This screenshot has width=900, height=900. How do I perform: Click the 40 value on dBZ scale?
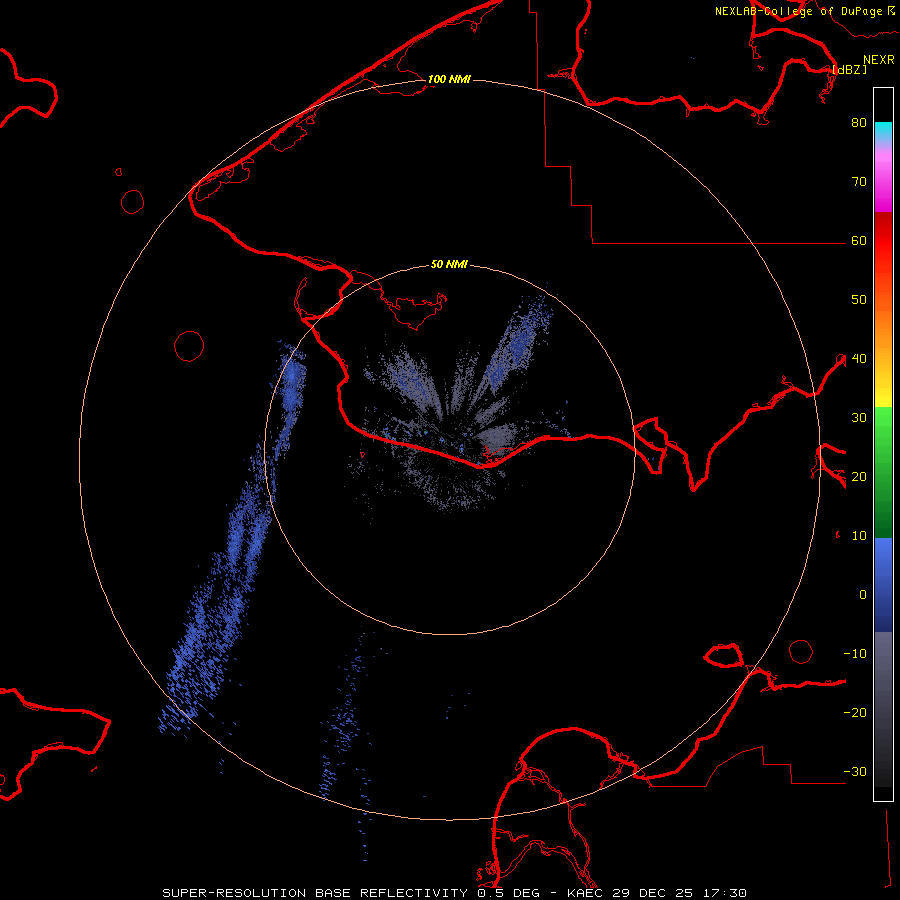(859, 359)
